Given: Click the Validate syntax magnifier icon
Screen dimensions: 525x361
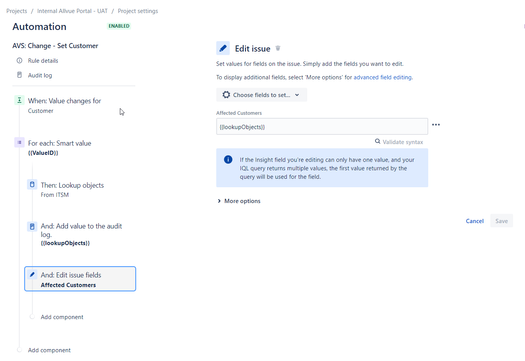Looking at the screenshot, I should click(x=377, y=141).
